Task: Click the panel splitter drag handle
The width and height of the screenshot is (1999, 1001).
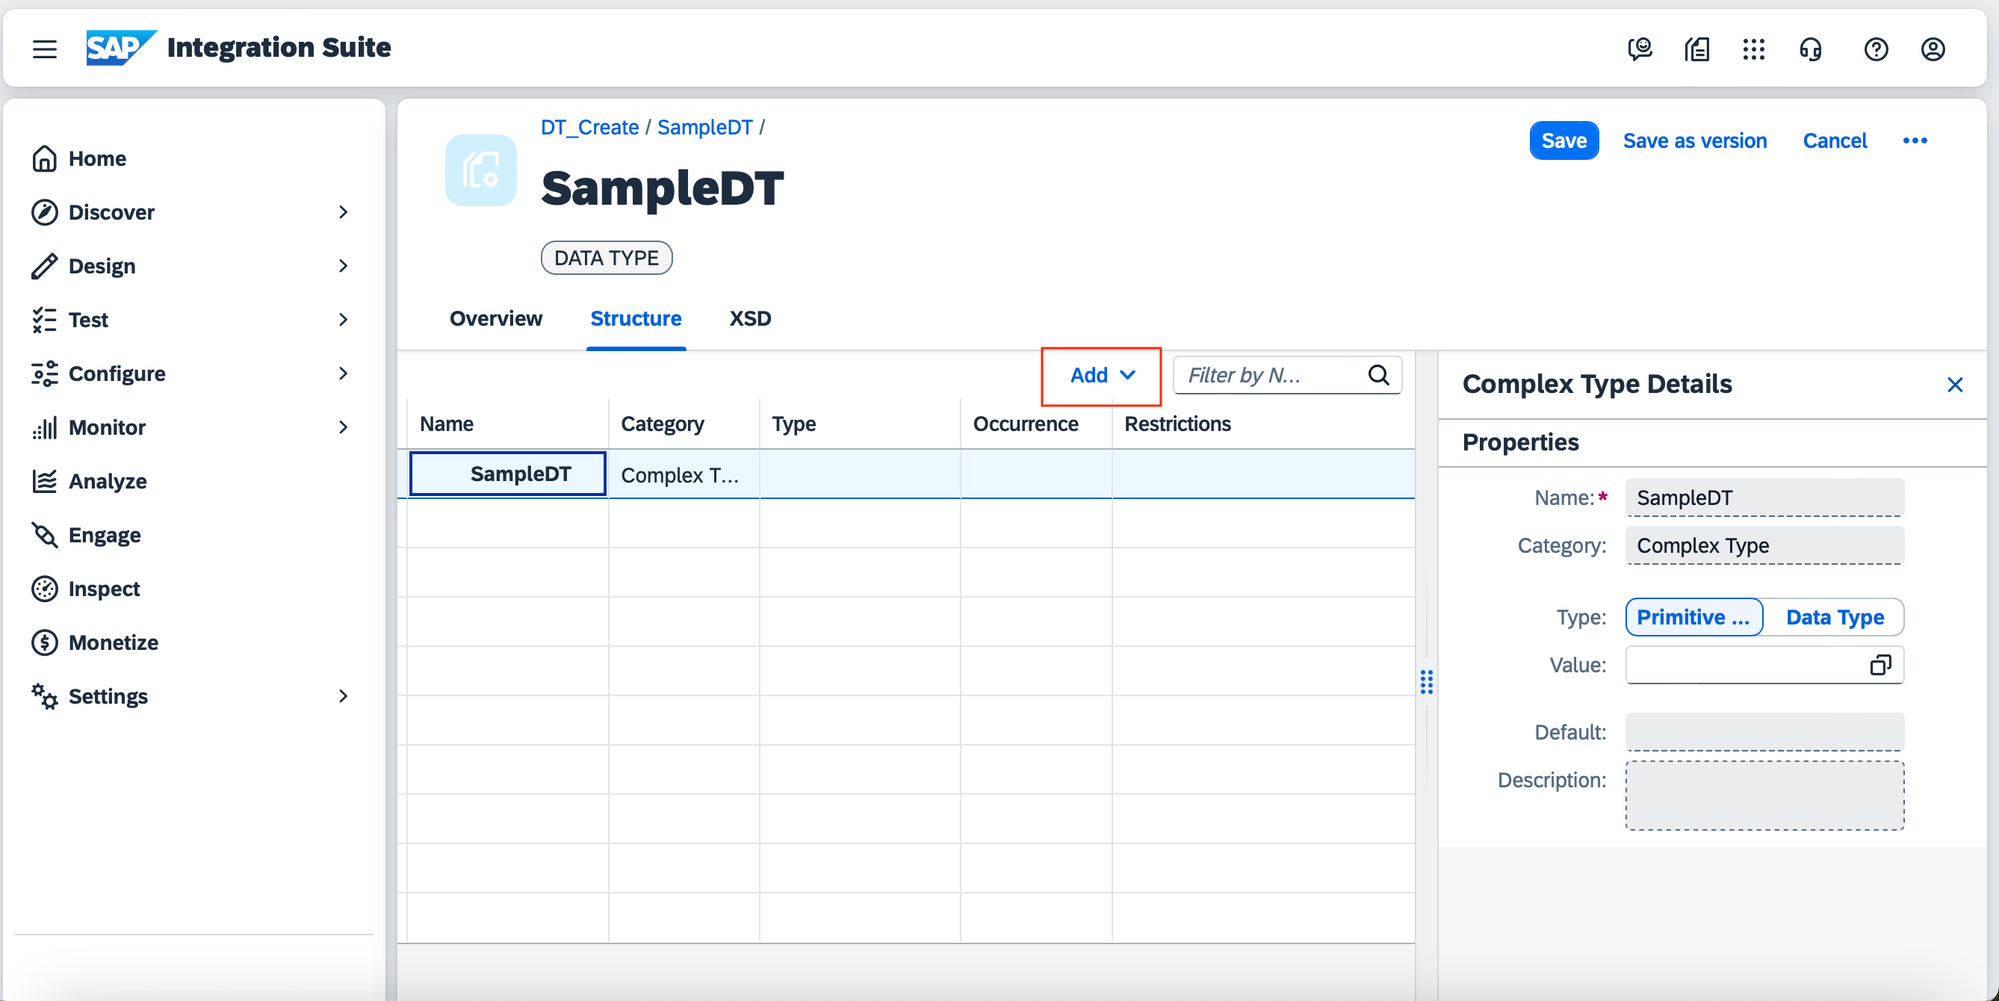Action: coord(1426,683)
